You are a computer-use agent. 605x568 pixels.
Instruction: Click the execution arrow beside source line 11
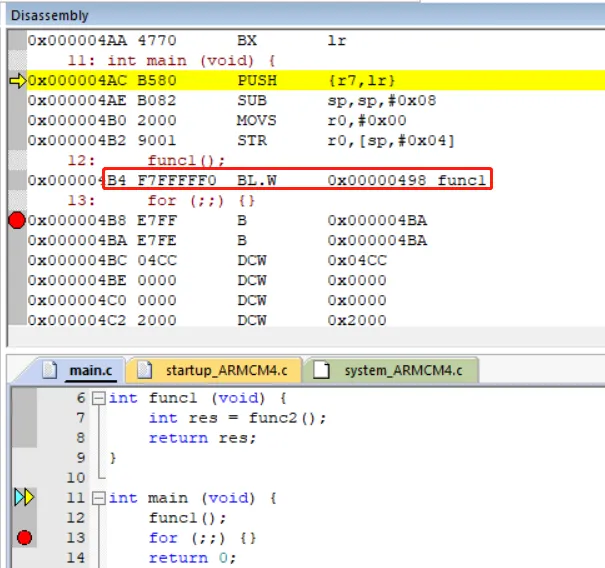(24, 497)
